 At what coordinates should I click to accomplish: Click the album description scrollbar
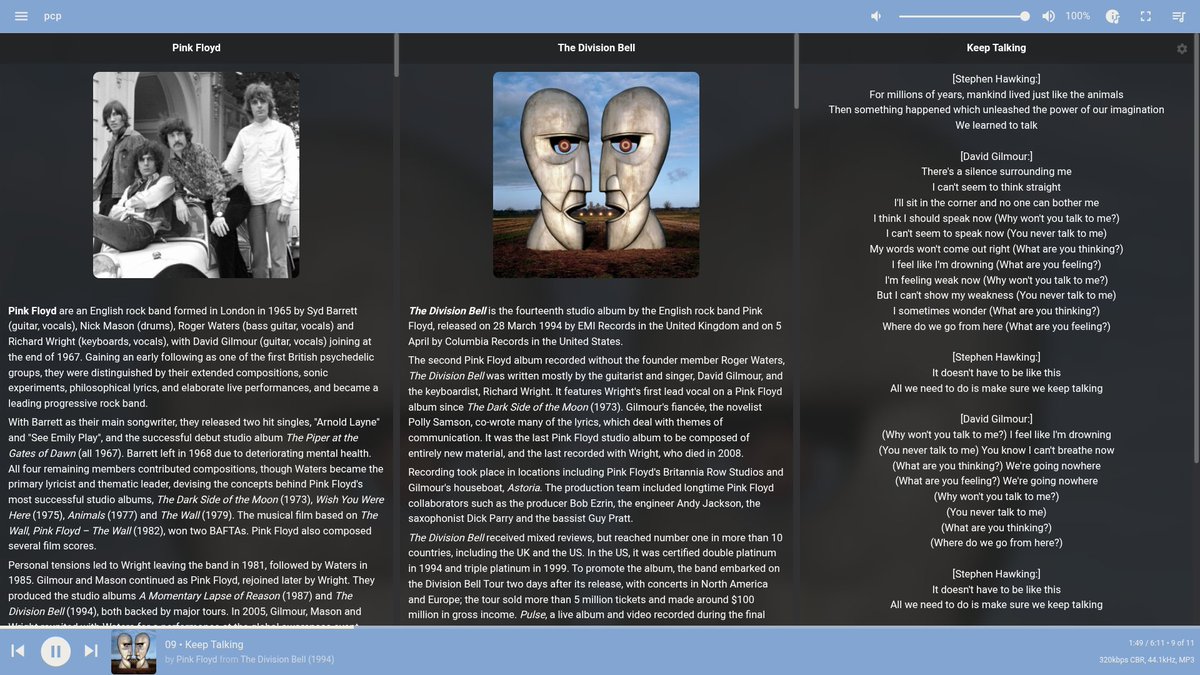796,71
